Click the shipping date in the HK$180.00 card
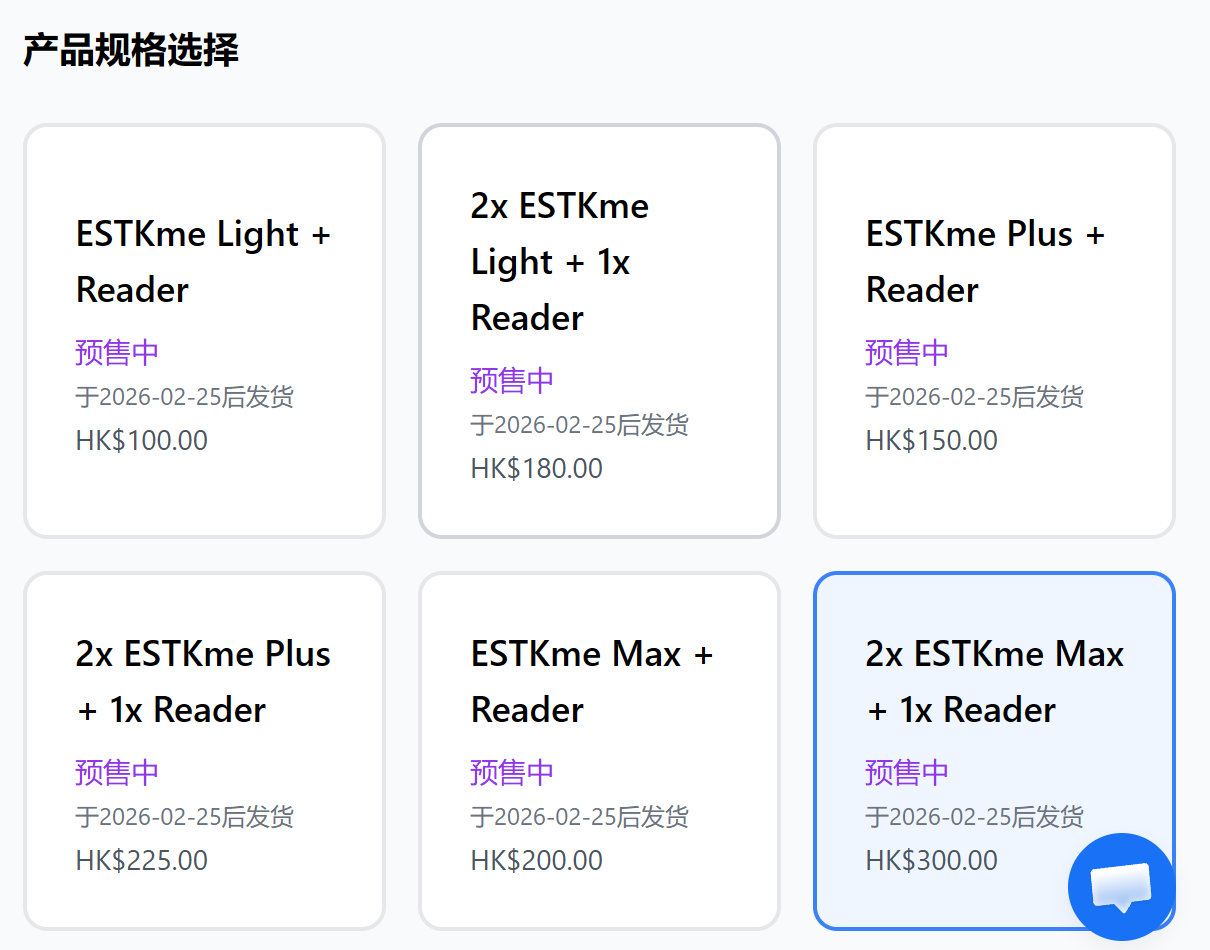This screenshot has width=1210, height=950. coord(580,425)
